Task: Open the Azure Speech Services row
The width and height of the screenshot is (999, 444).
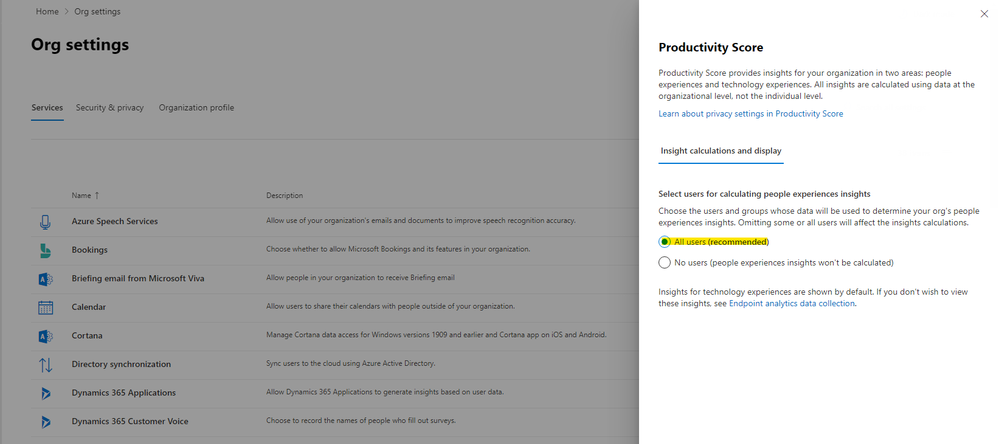Action: pyautogui.click(x=115, y=222)
